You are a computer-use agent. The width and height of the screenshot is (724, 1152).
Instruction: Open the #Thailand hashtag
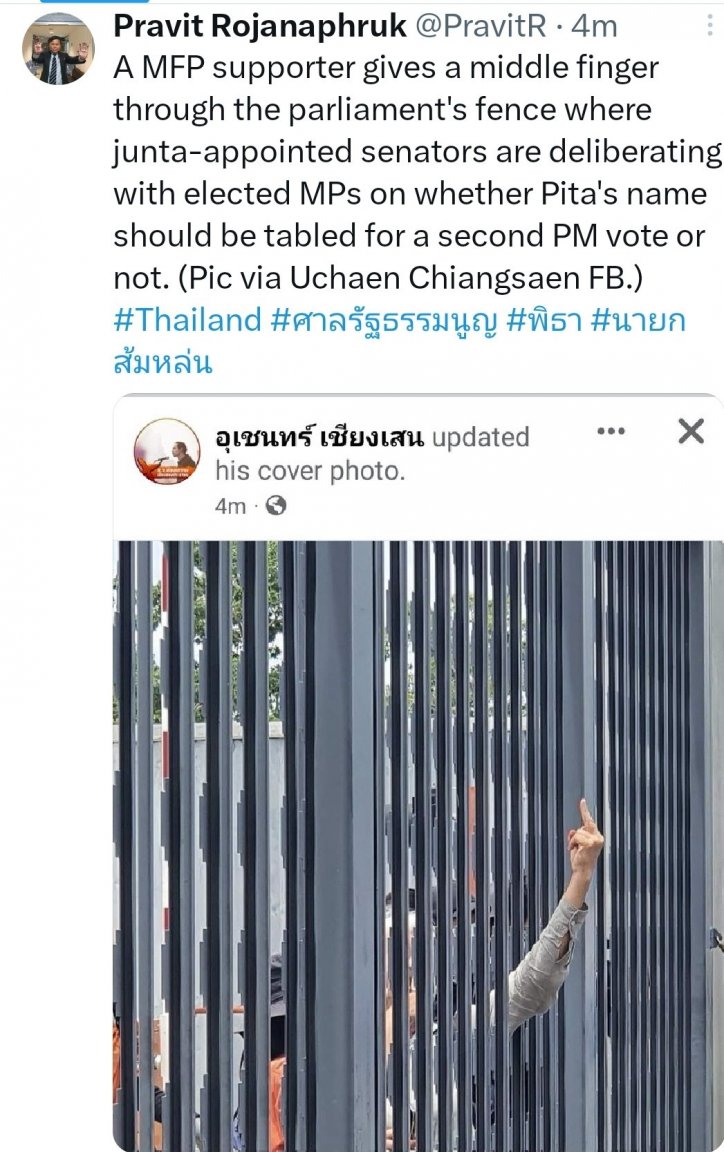coord(187,320)
